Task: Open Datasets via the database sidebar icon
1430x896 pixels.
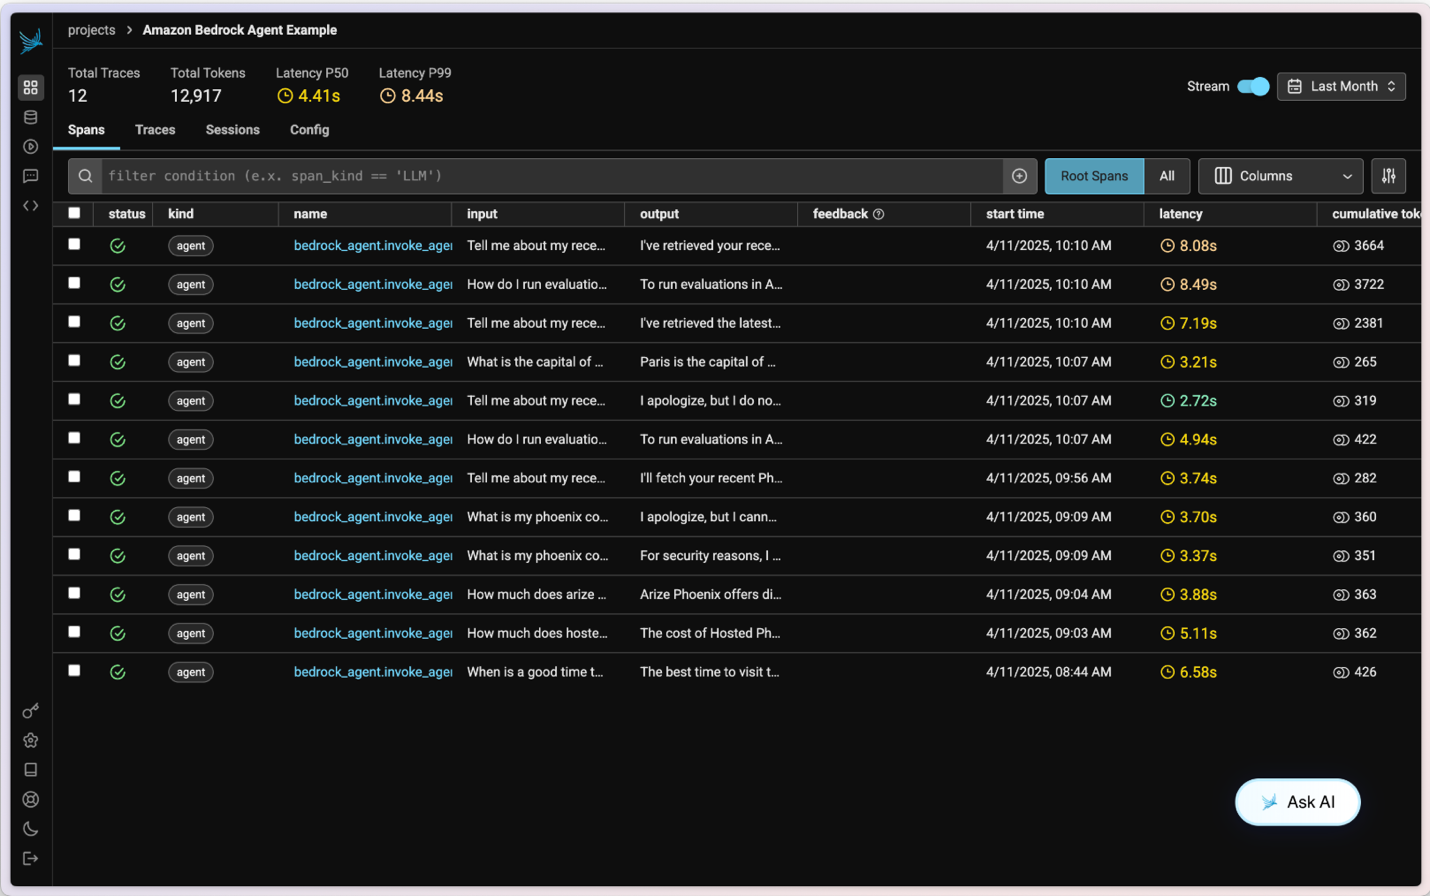Action: click(31, 117)
